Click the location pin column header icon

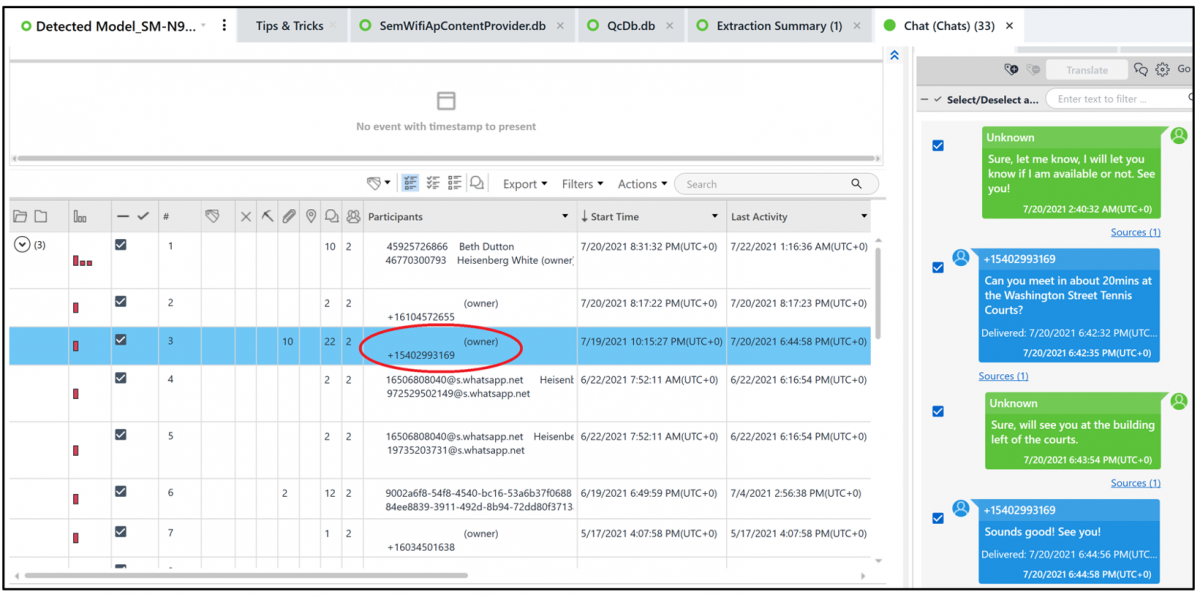[x=312, y=215]
